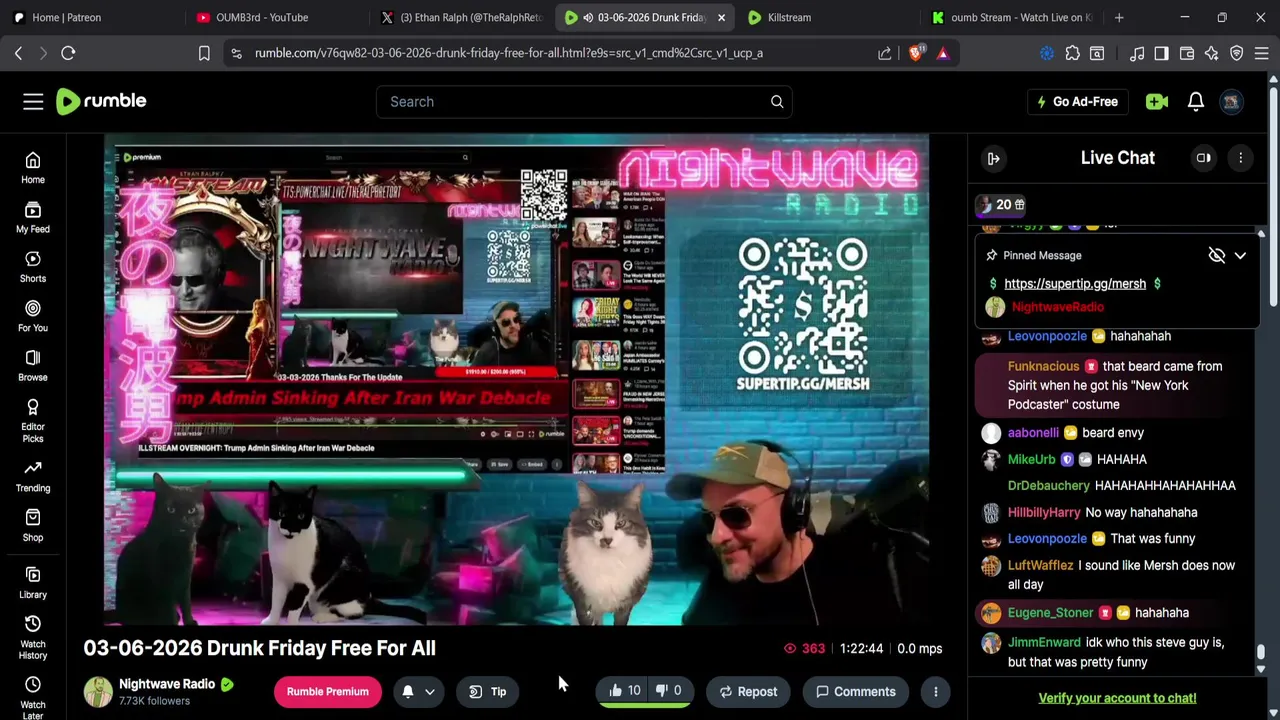Viewport: 1280px width, 720px height.
Task: Click the search magnifier icon
Action: [777, 101]
